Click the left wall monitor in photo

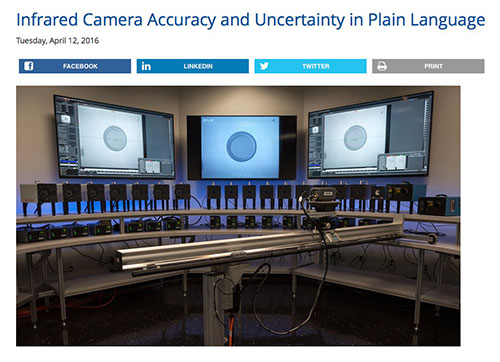[x=114, y=137]
